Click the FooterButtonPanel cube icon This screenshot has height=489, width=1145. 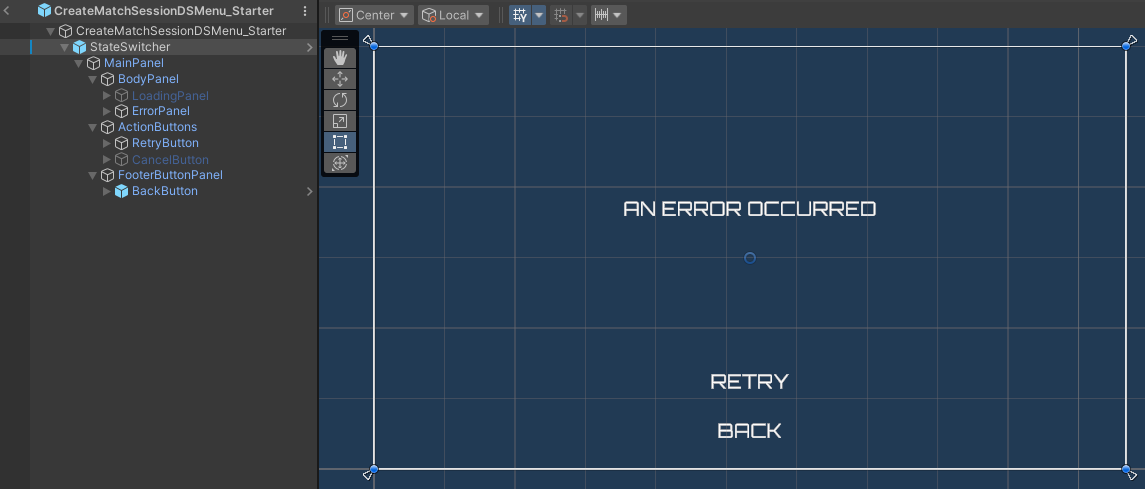pos(107,175)
